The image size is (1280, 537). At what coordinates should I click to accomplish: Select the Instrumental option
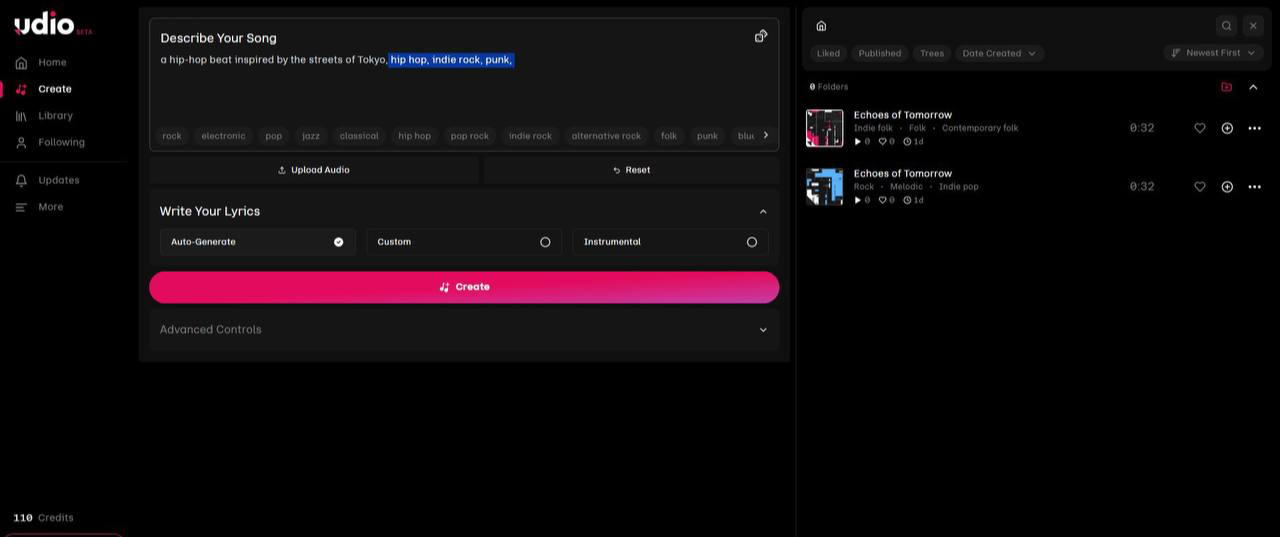coord(670,242)
